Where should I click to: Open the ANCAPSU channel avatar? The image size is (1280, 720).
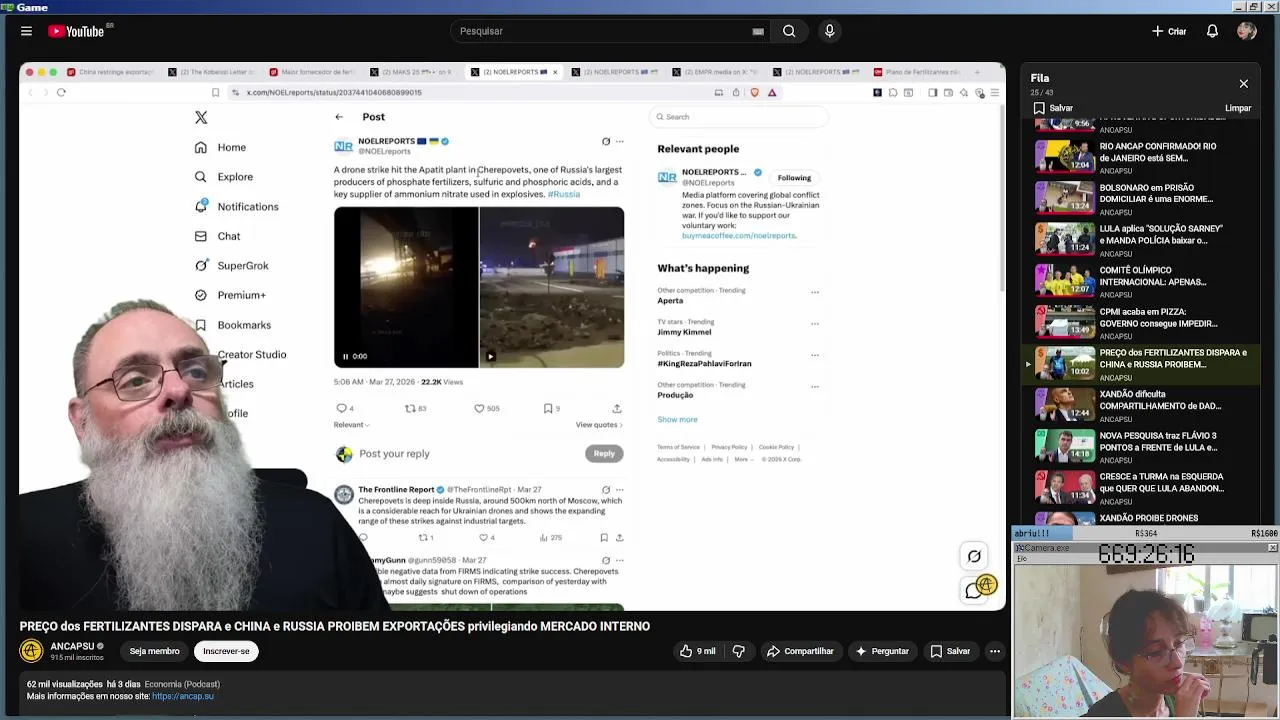(x=31, y=651)
